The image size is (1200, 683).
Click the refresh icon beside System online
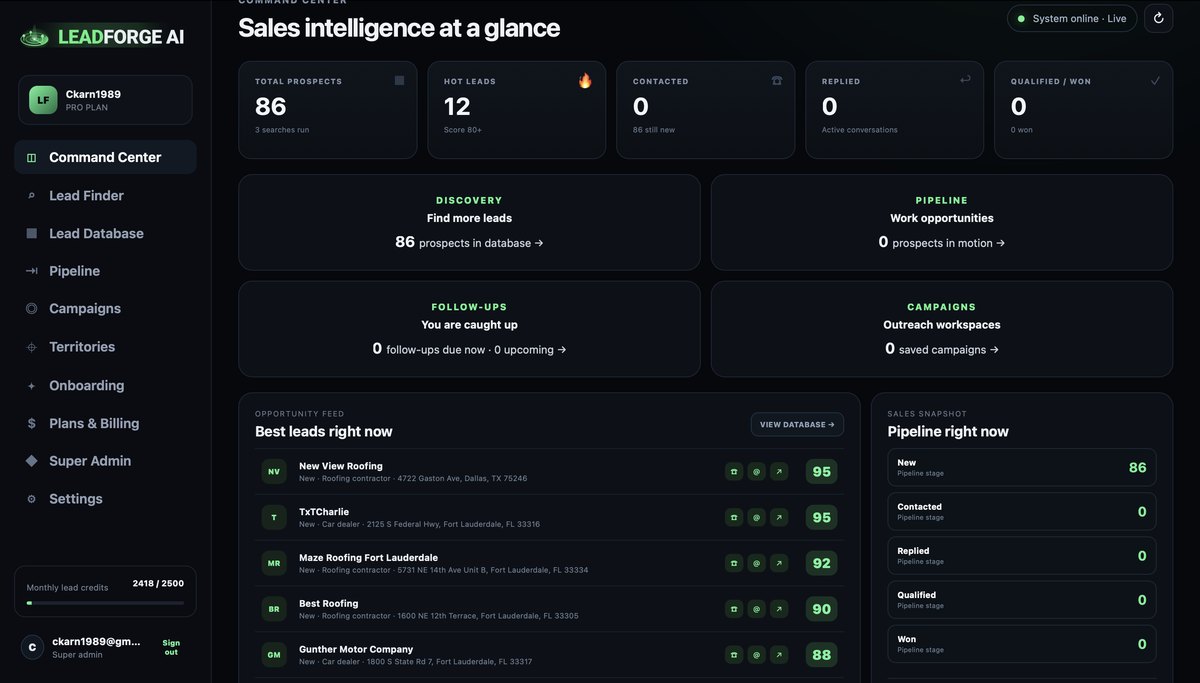1158,18
